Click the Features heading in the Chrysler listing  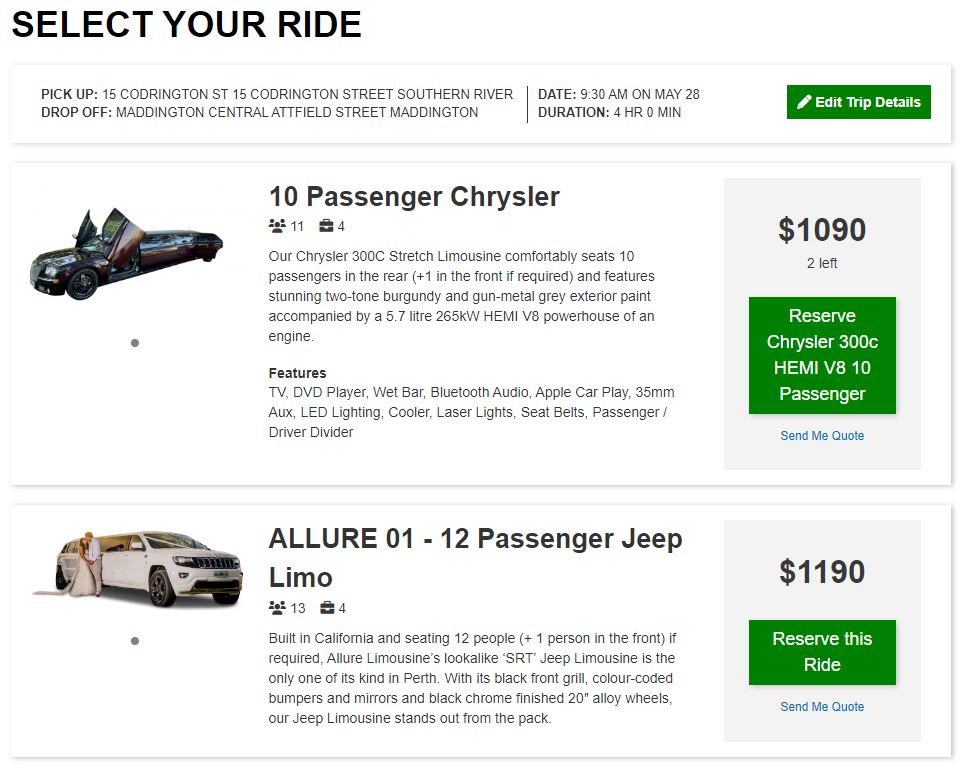click(297, 373)
